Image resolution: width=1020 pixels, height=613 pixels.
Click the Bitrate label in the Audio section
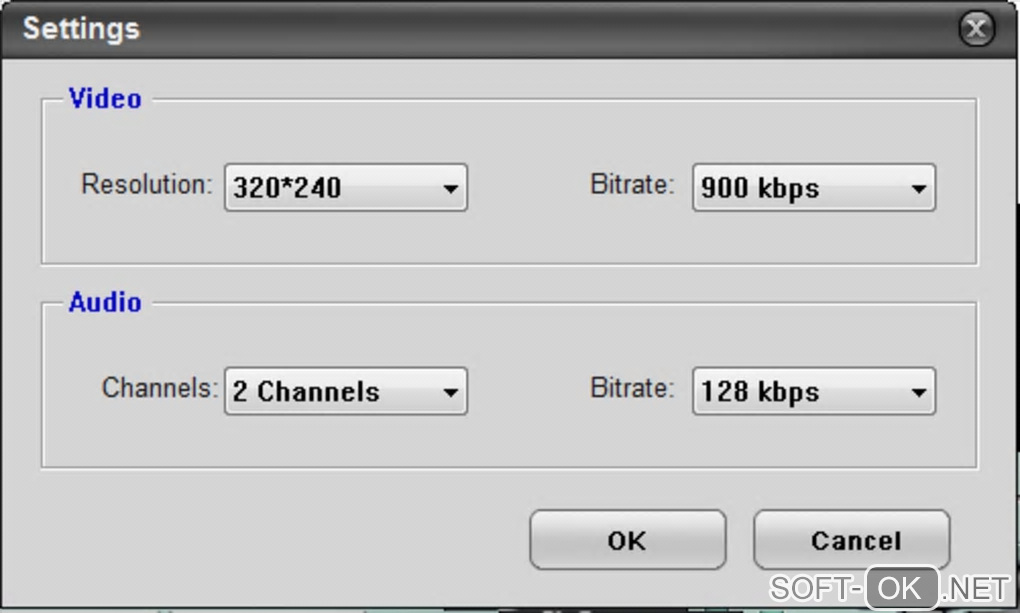point(632,388)
